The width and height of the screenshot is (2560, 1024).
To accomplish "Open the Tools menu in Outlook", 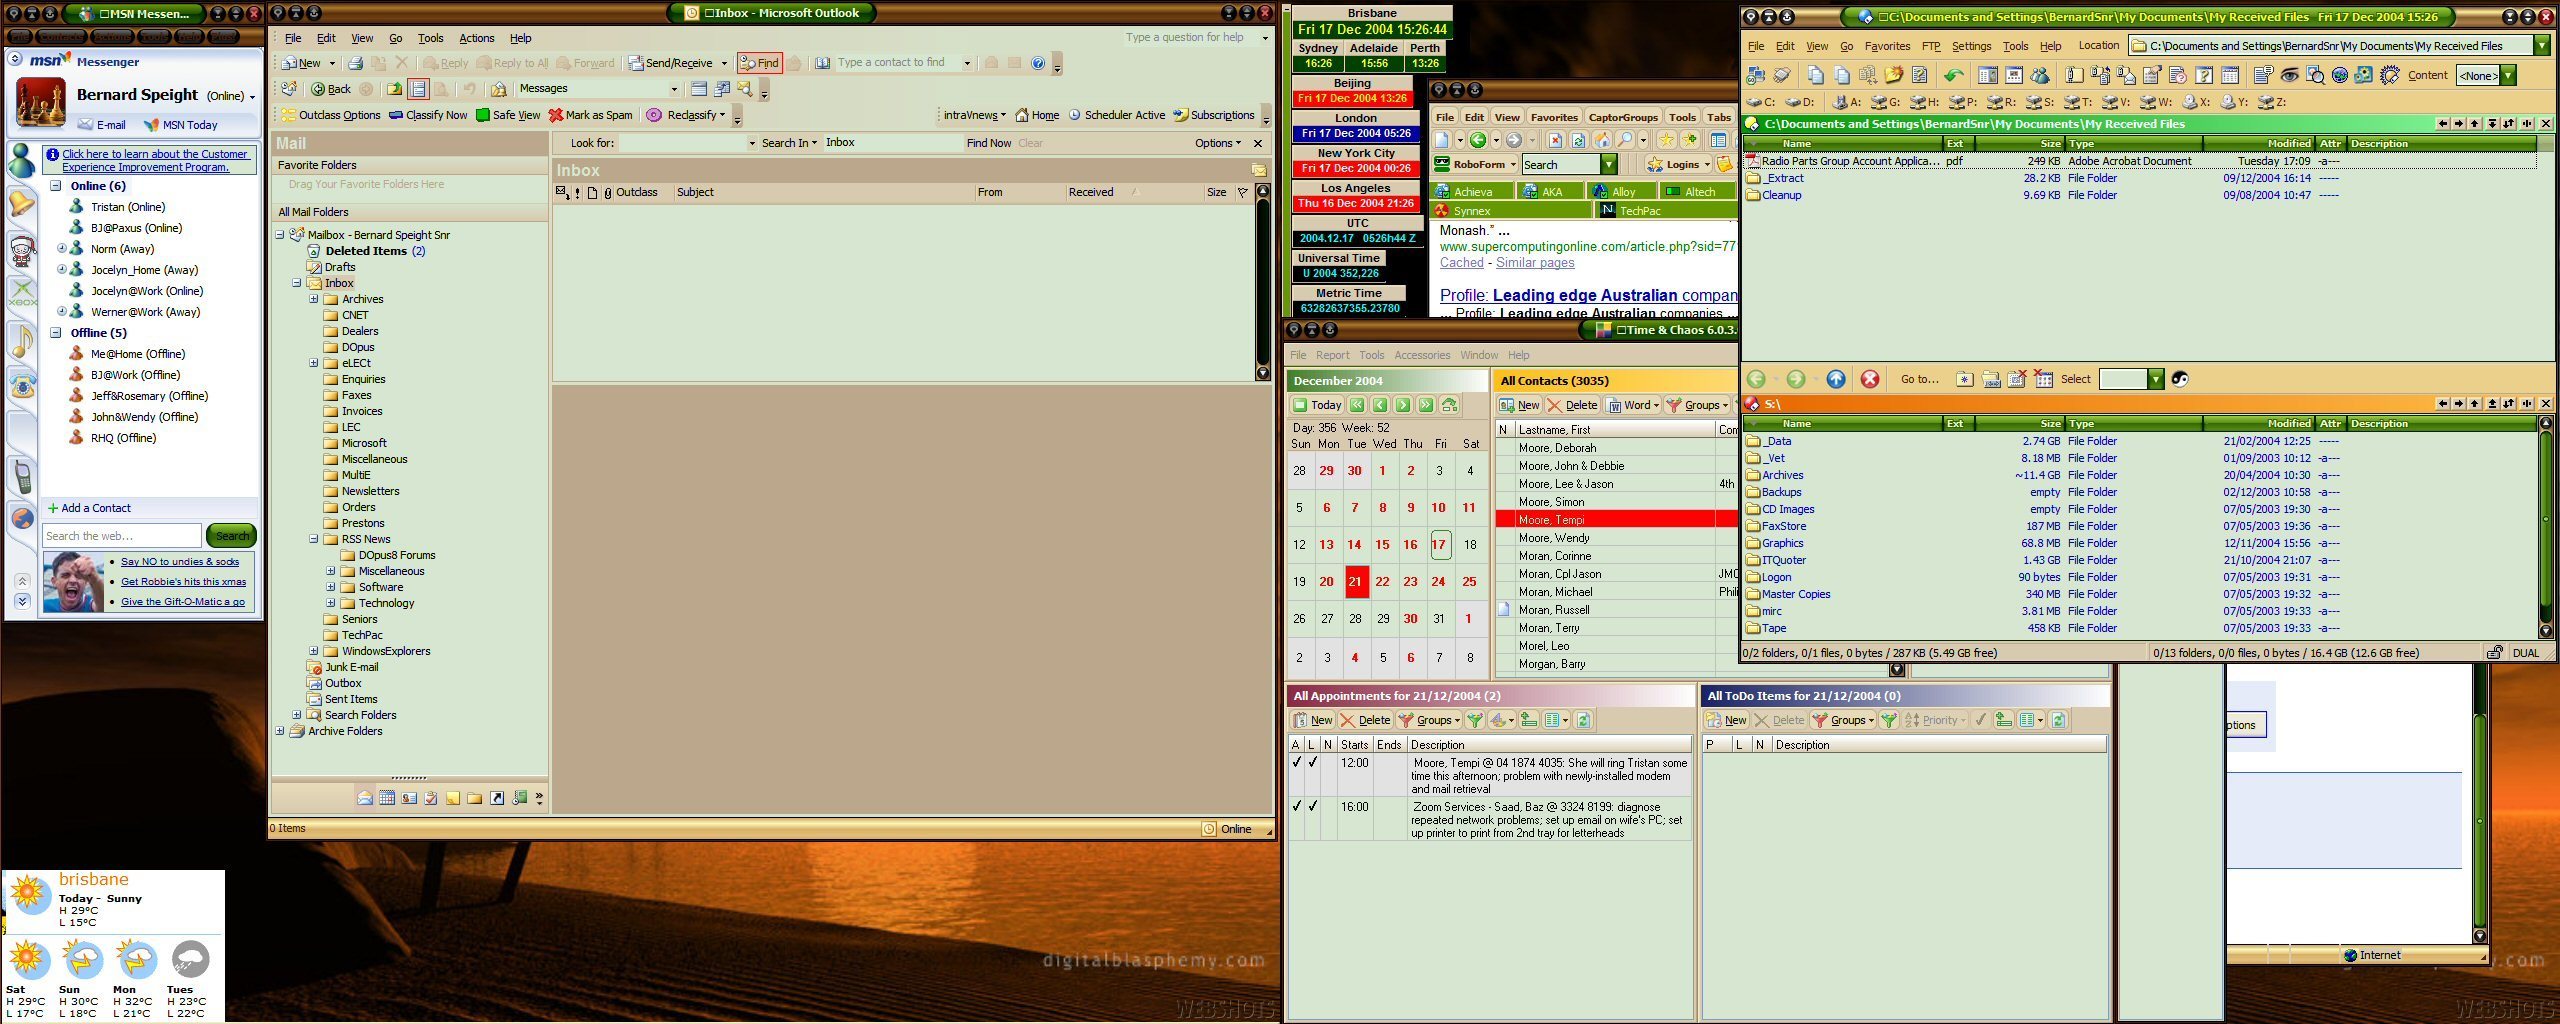I will [x=430, y=38].
